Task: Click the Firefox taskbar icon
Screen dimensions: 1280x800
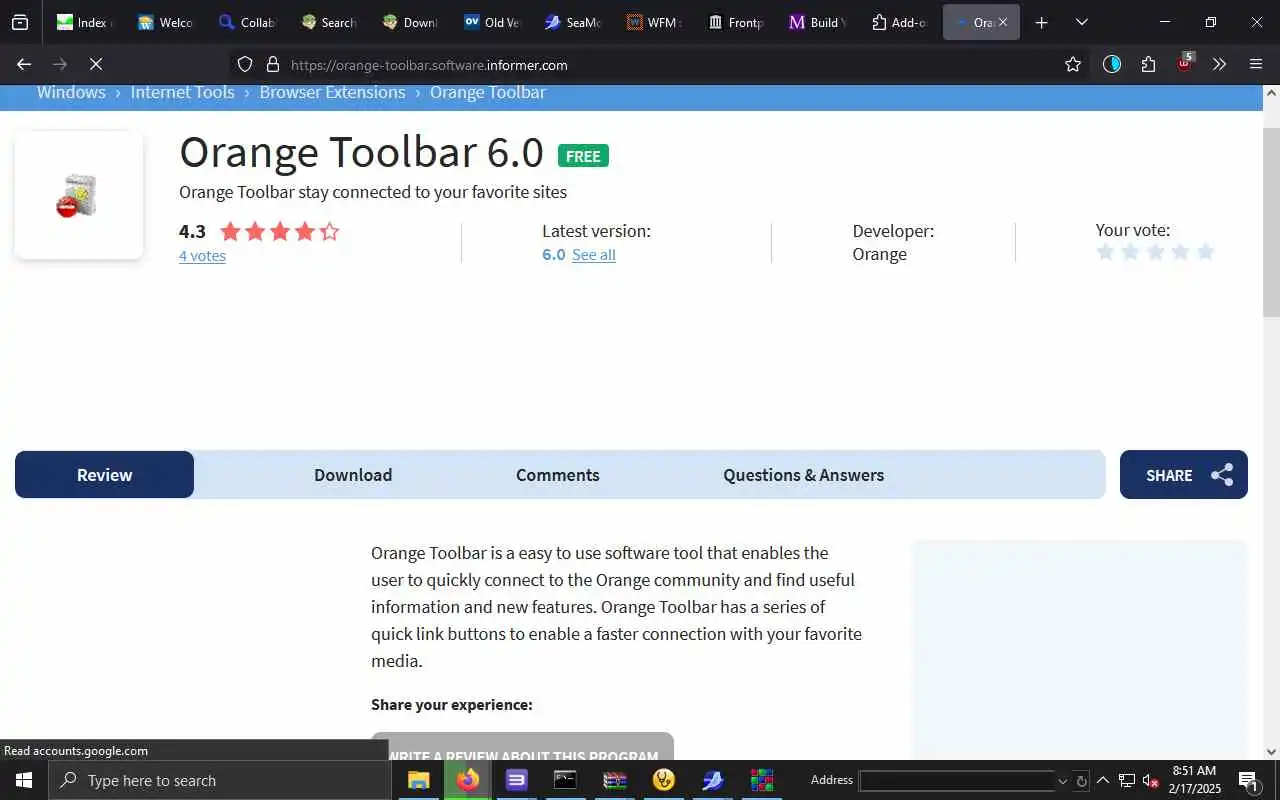Action: [467, 780]
